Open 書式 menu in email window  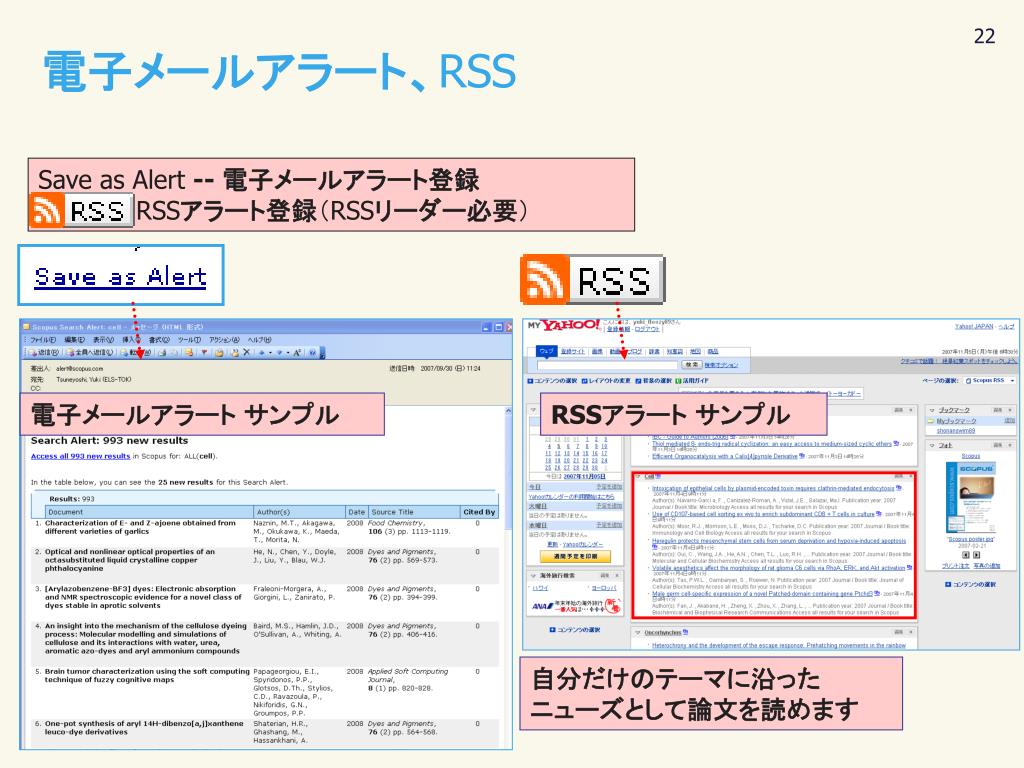pyautogui.click(x=159, y=340)
